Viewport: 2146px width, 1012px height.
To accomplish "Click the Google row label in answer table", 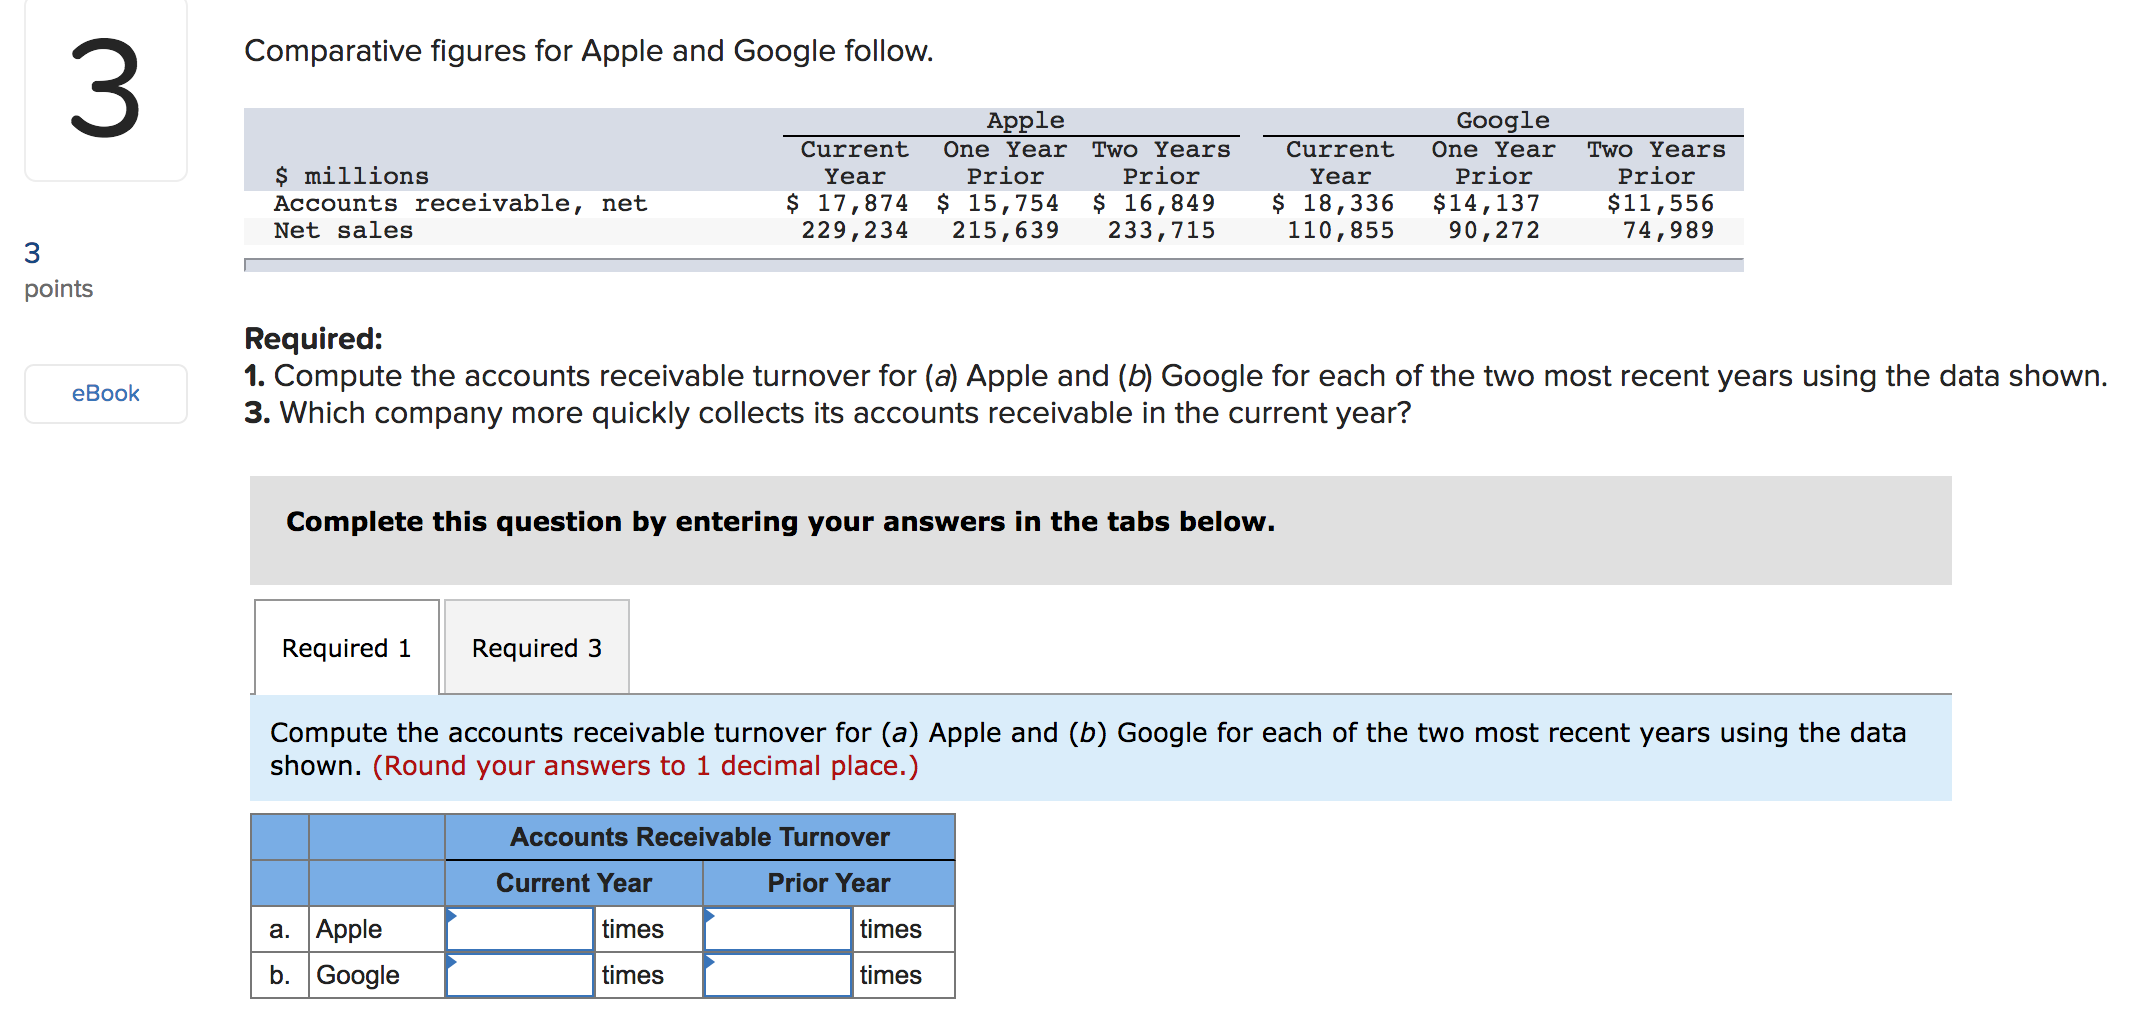I will click(x=358, y=975).
